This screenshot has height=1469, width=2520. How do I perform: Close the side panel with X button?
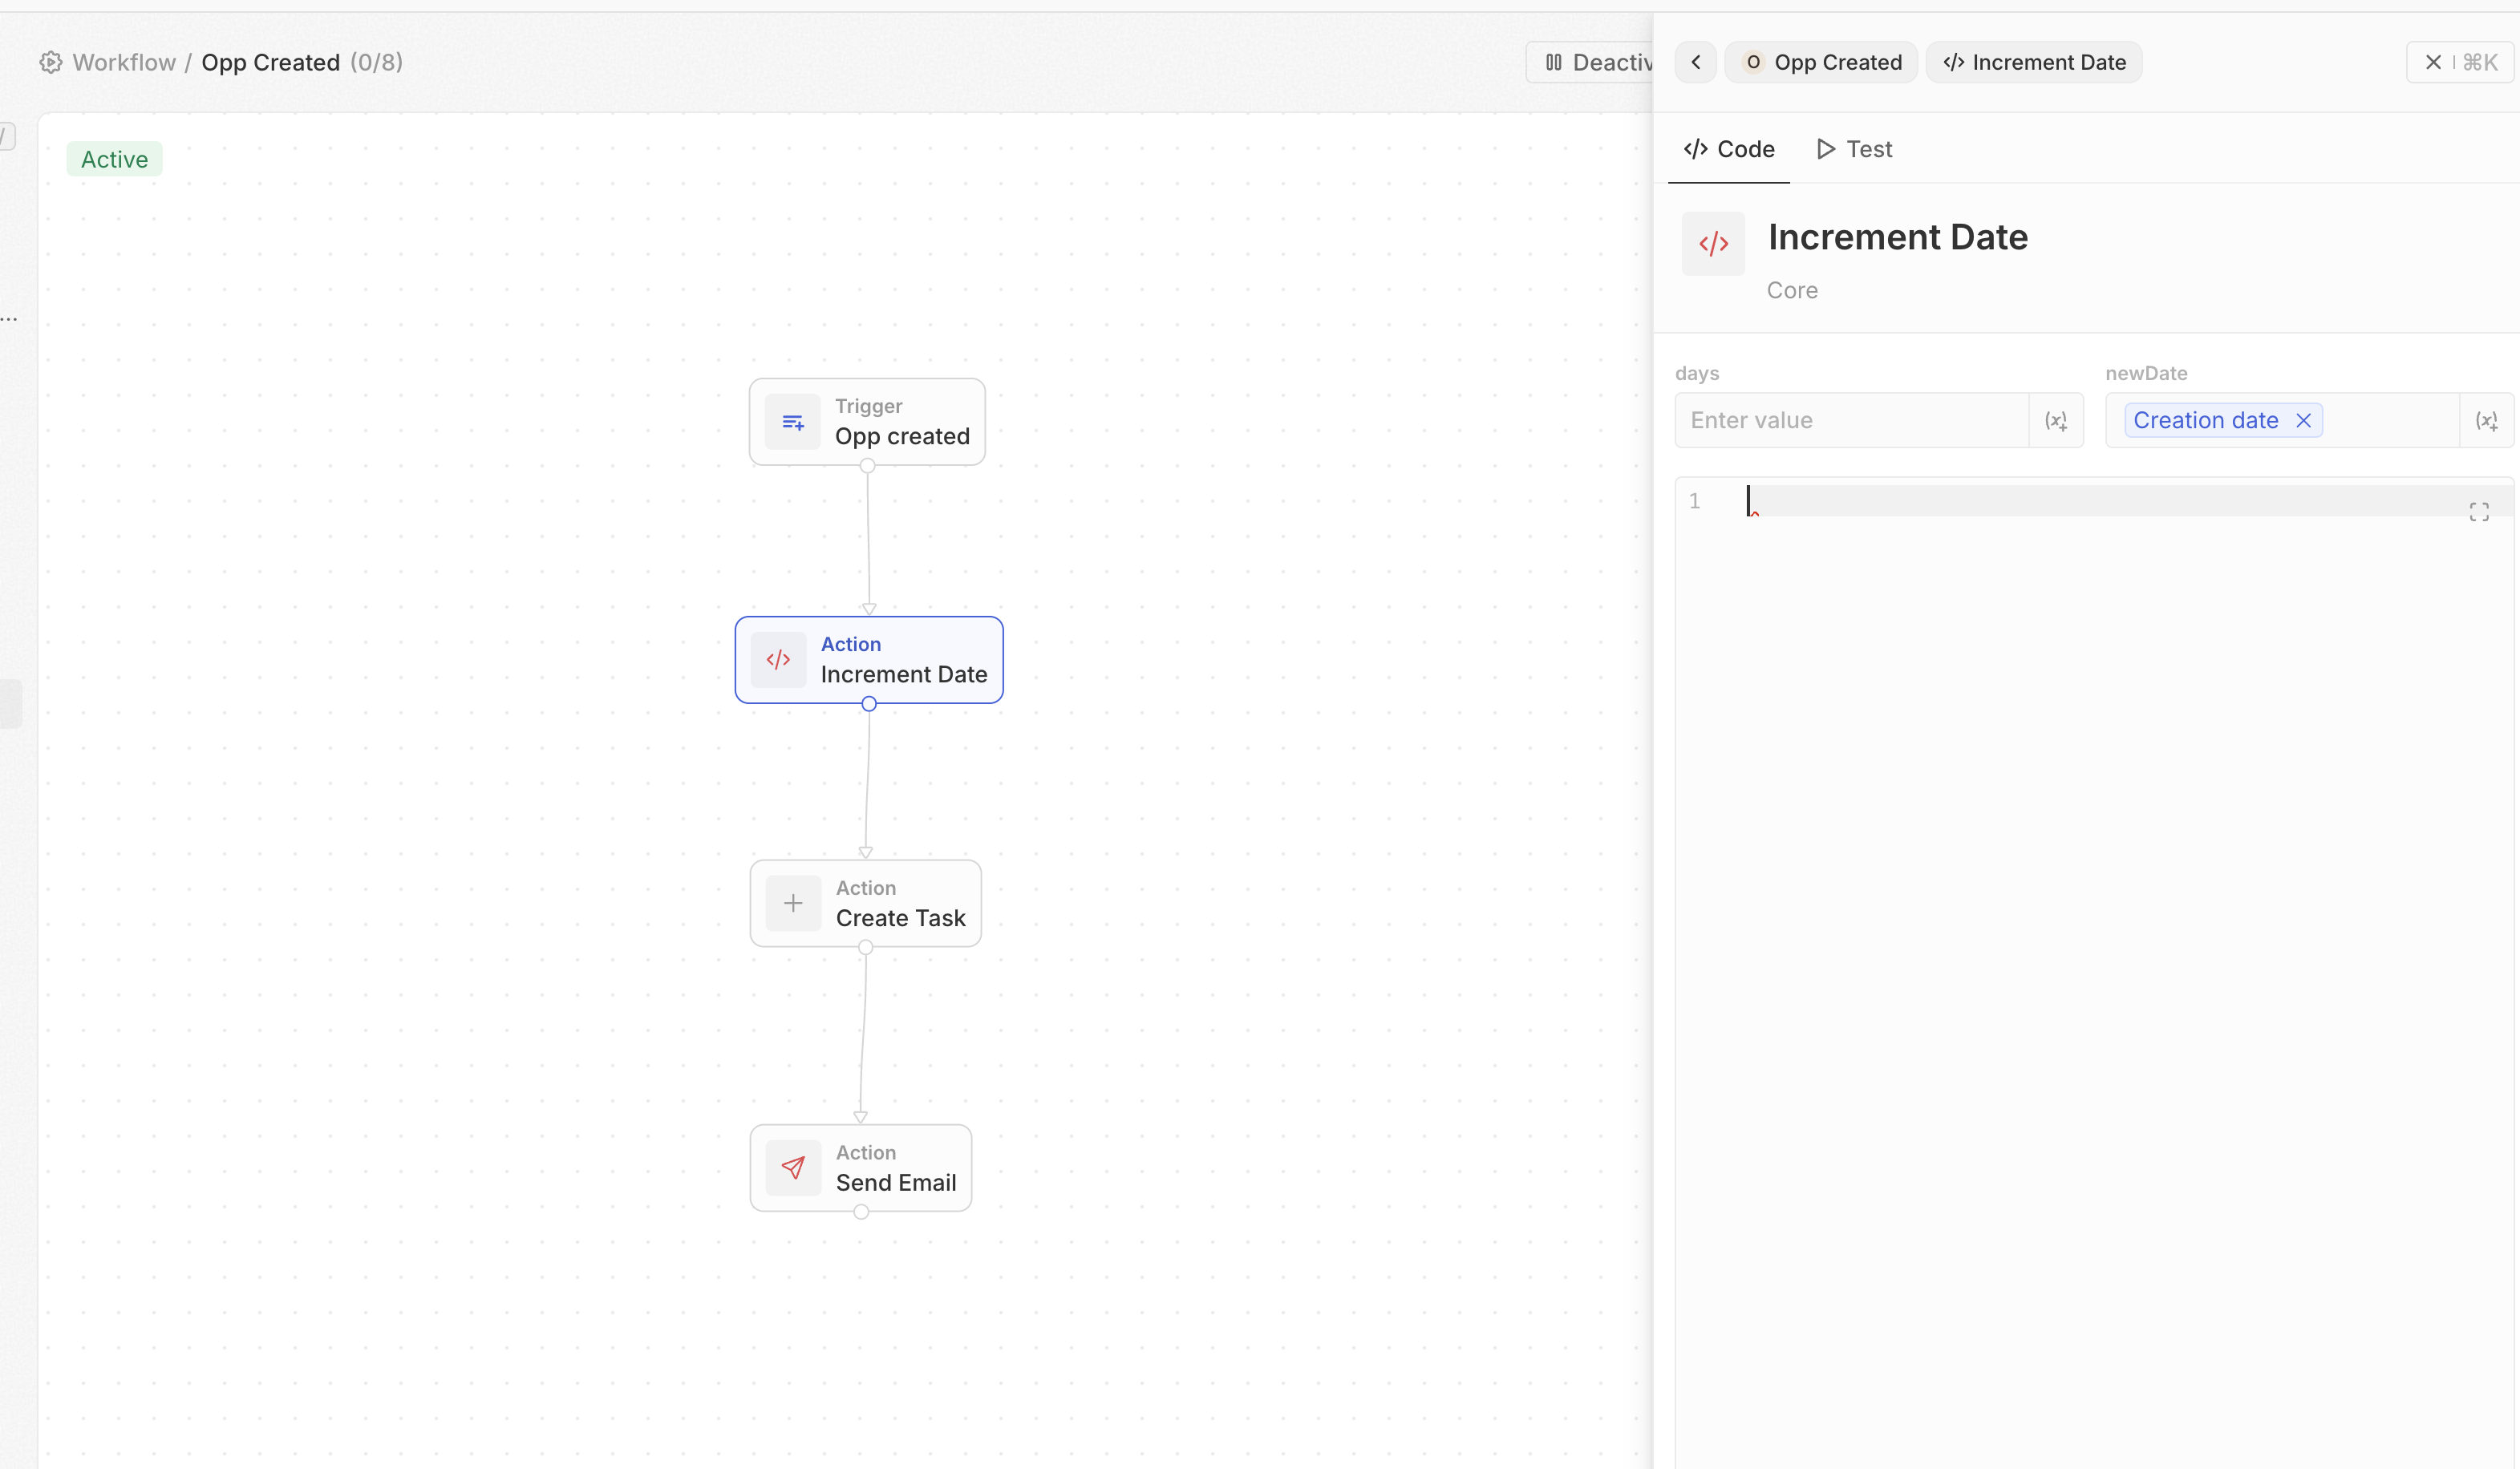(x=2434, y=63)
